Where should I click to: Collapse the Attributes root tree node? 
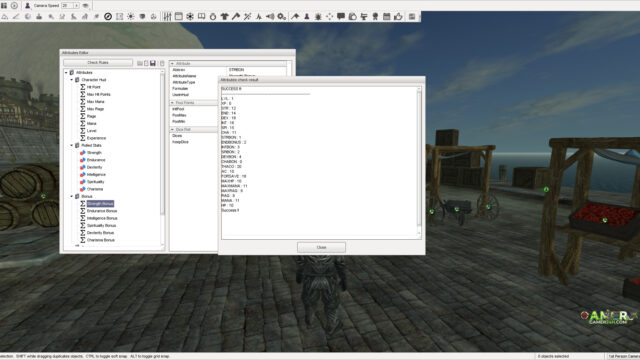click(66, 73)
